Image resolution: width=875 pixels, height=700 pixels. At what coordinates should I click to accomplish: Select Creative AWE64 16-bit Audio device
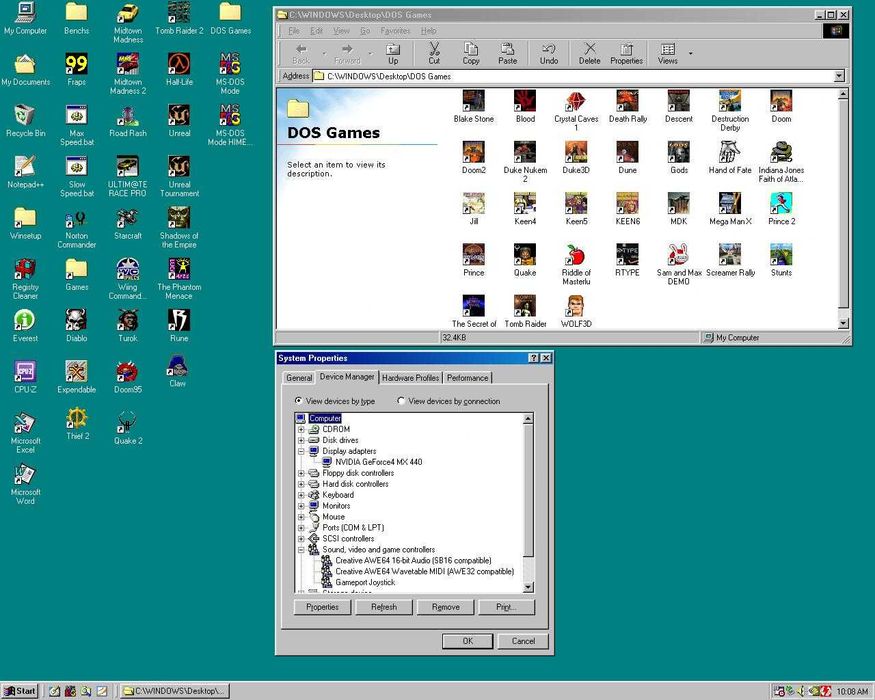(x=413, y=560)
